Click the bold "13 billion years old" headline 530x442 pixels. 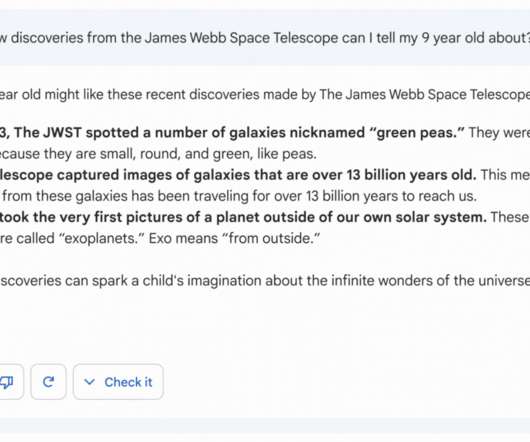coord(238,175)
